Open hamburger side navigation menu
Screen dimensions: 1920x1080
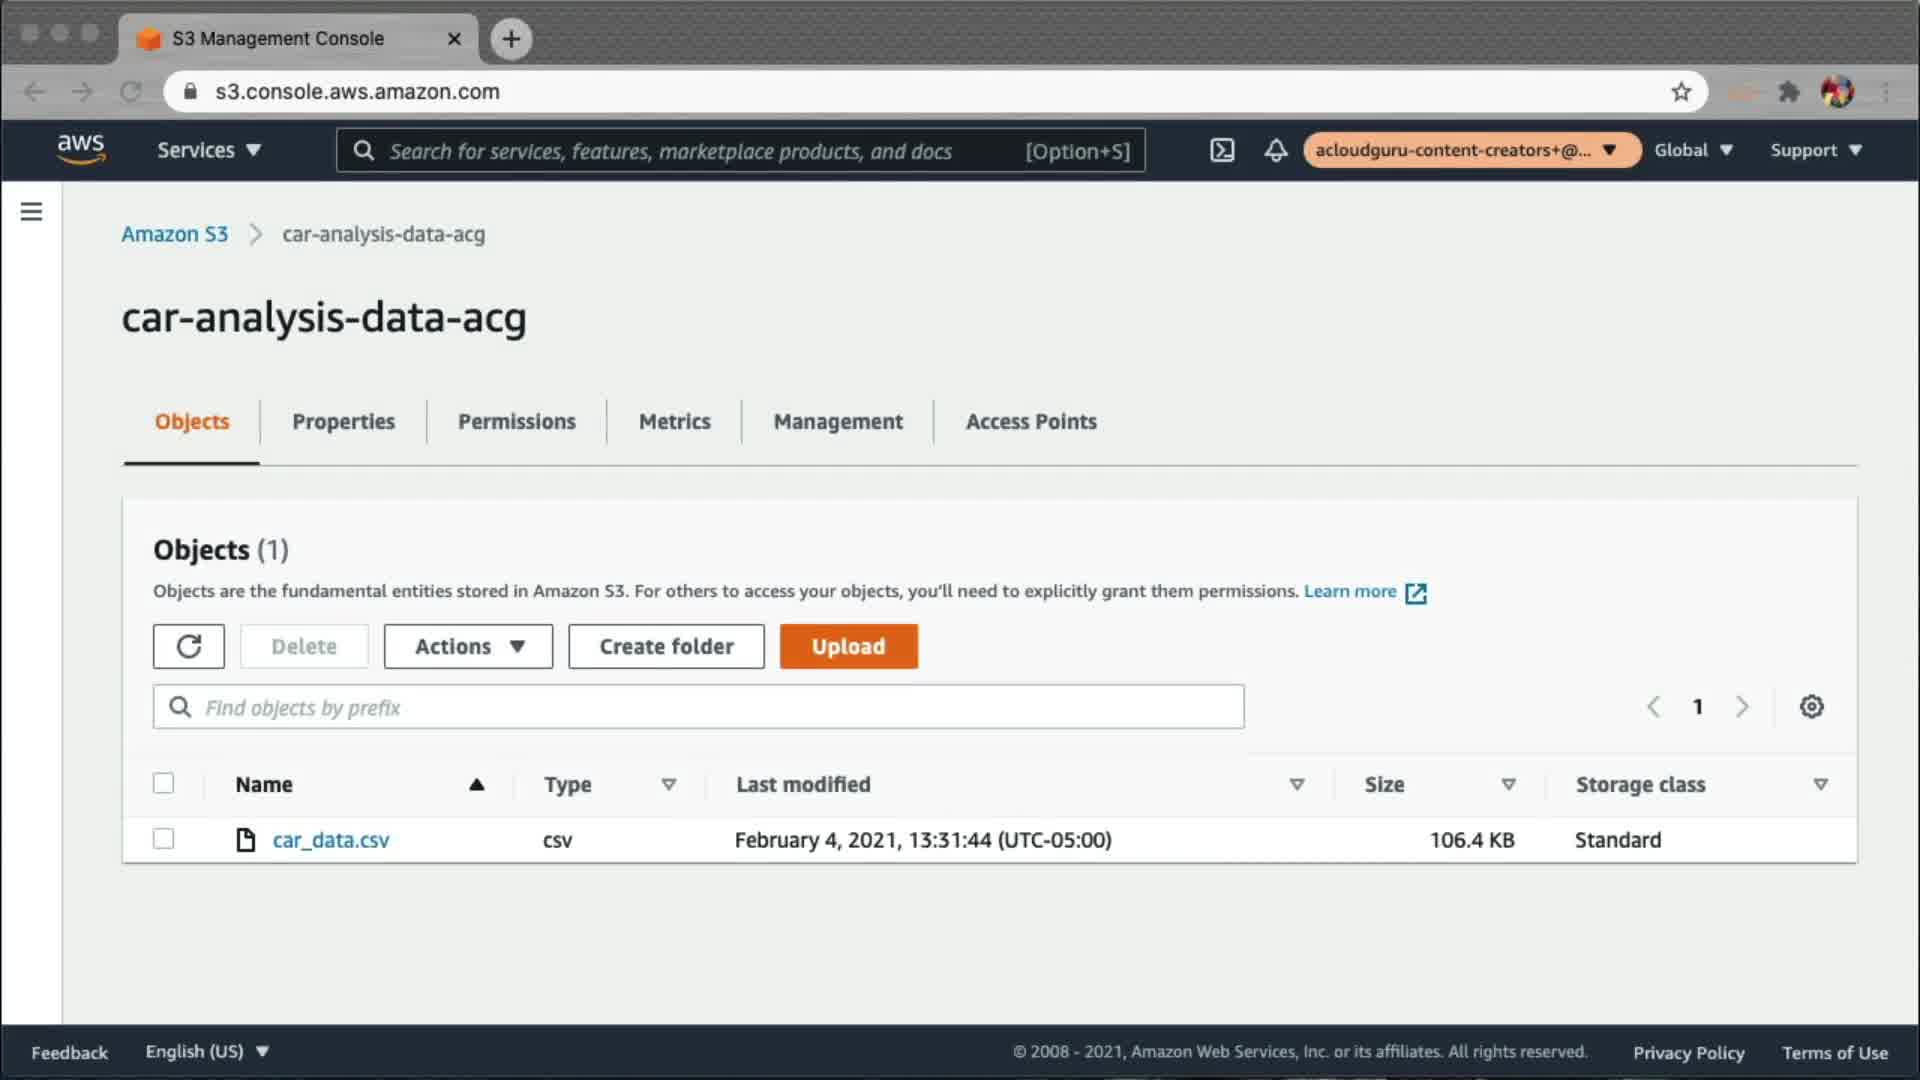pyautogui.click(x=31, y=211)
